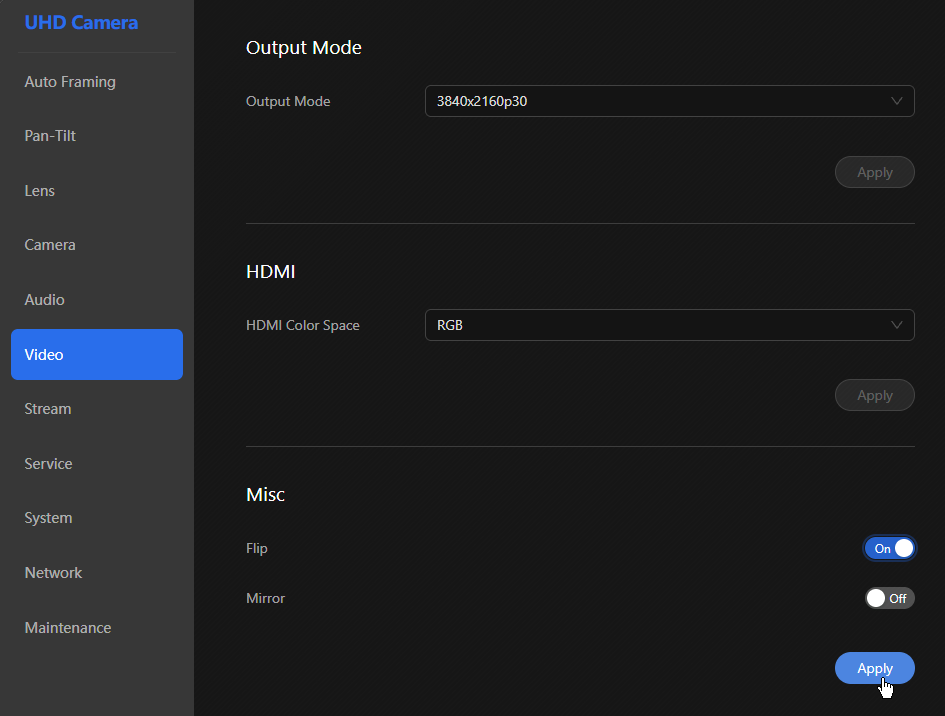945x716 pixels.
Task: Click the Mirror label text
Action: click(265, 598)
